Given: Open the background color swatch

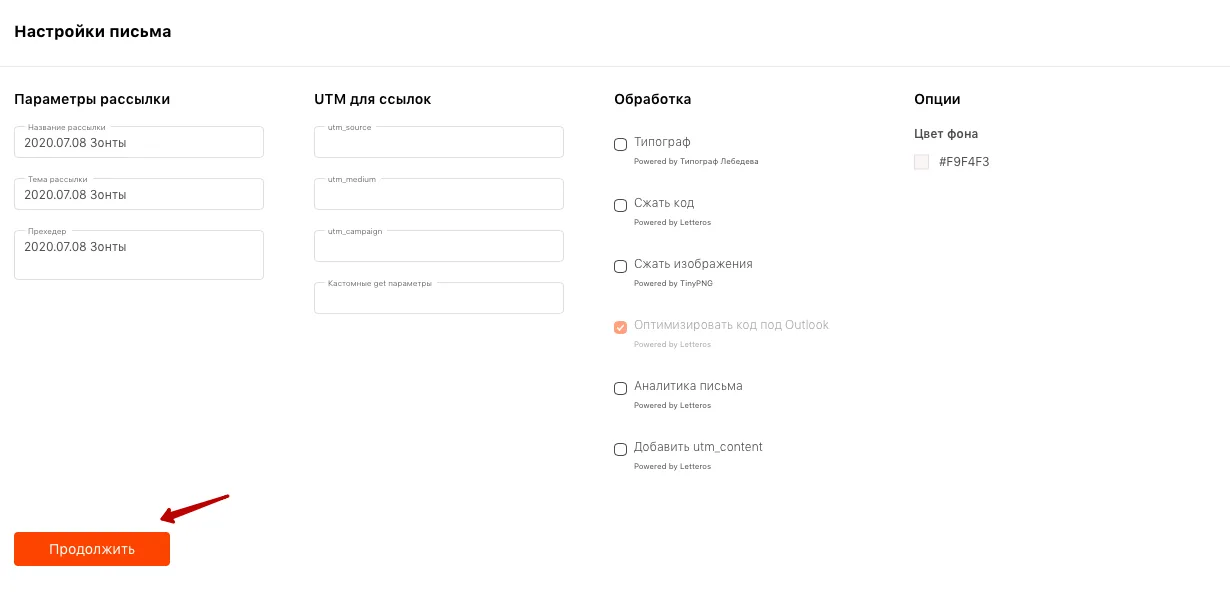Looking at the screenshot, I should 921,162.
